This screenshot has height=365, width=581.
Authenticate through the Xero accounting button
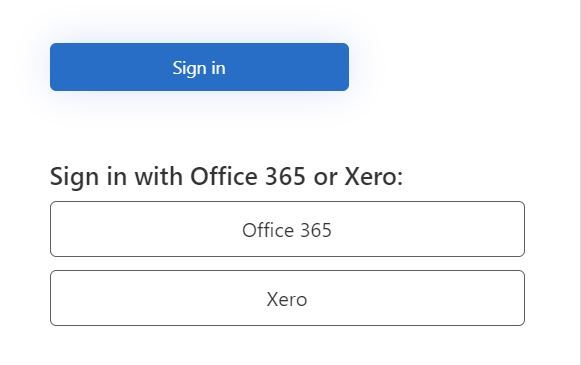coord(288,298)
